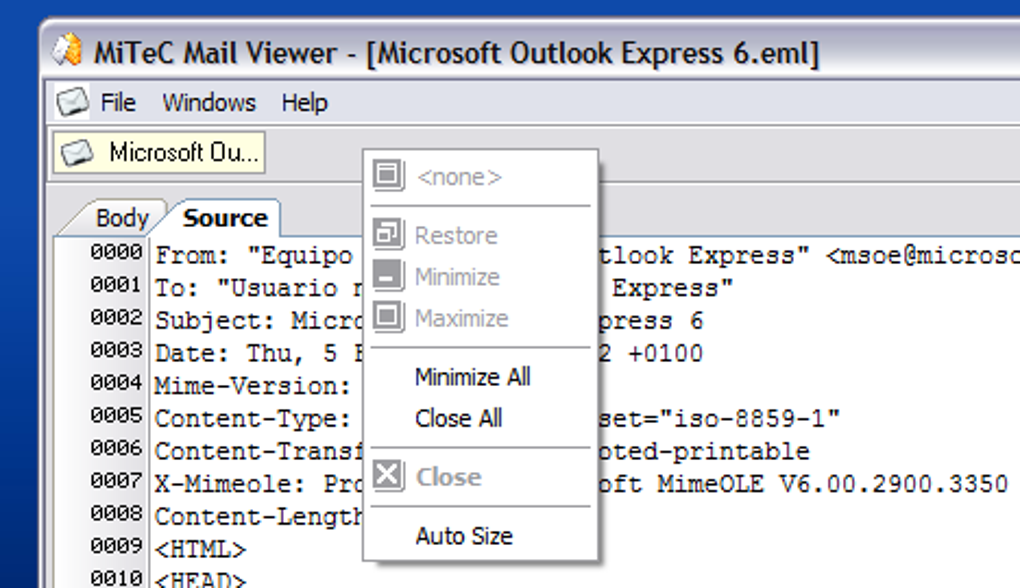The image size is (1020, 588).
Task: Click the Maximize icon in the menu
Action: tap(388, 318)
